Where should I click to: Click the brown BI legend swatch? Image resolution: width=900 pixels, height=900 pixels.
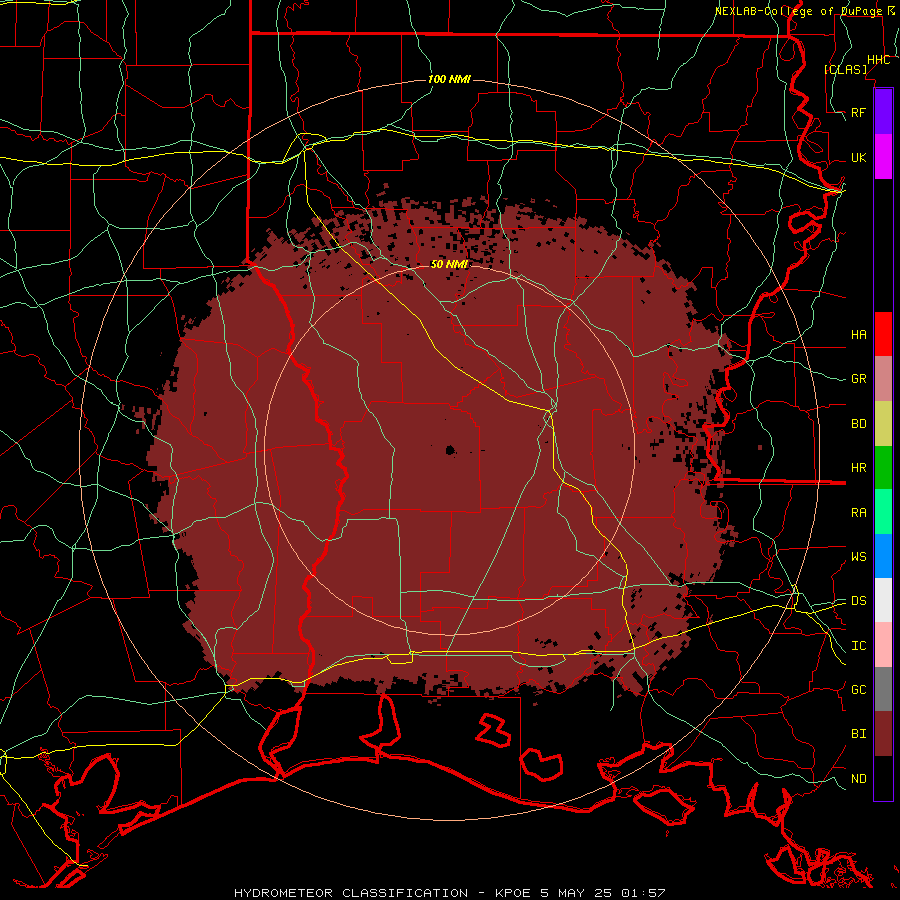883,734
